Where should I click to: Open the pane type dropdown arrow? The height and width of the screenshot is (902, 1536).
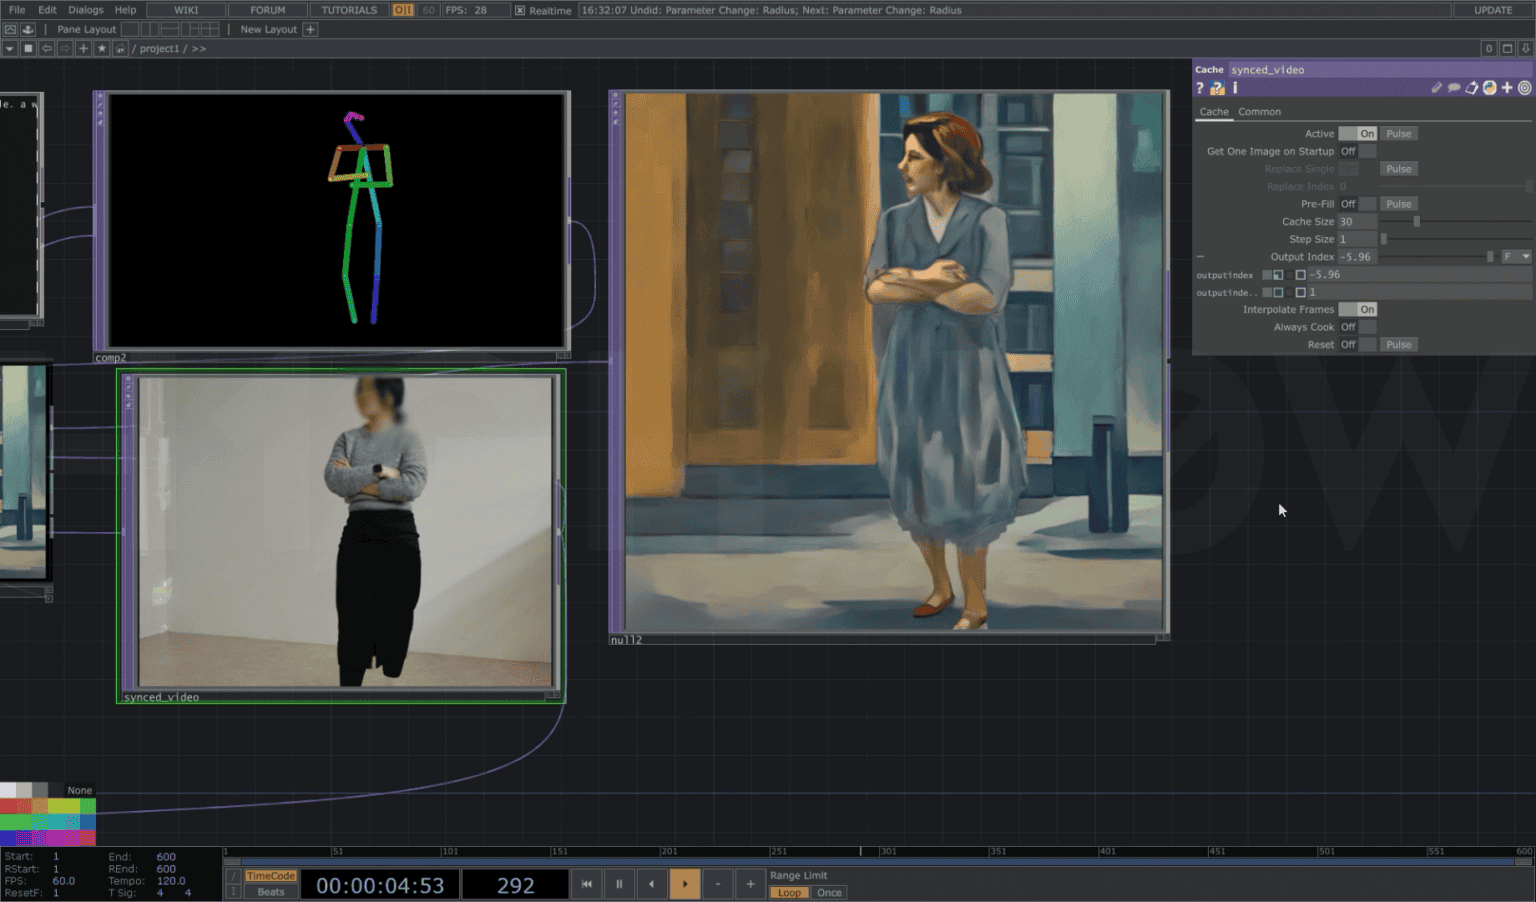(x=10, y=48)
